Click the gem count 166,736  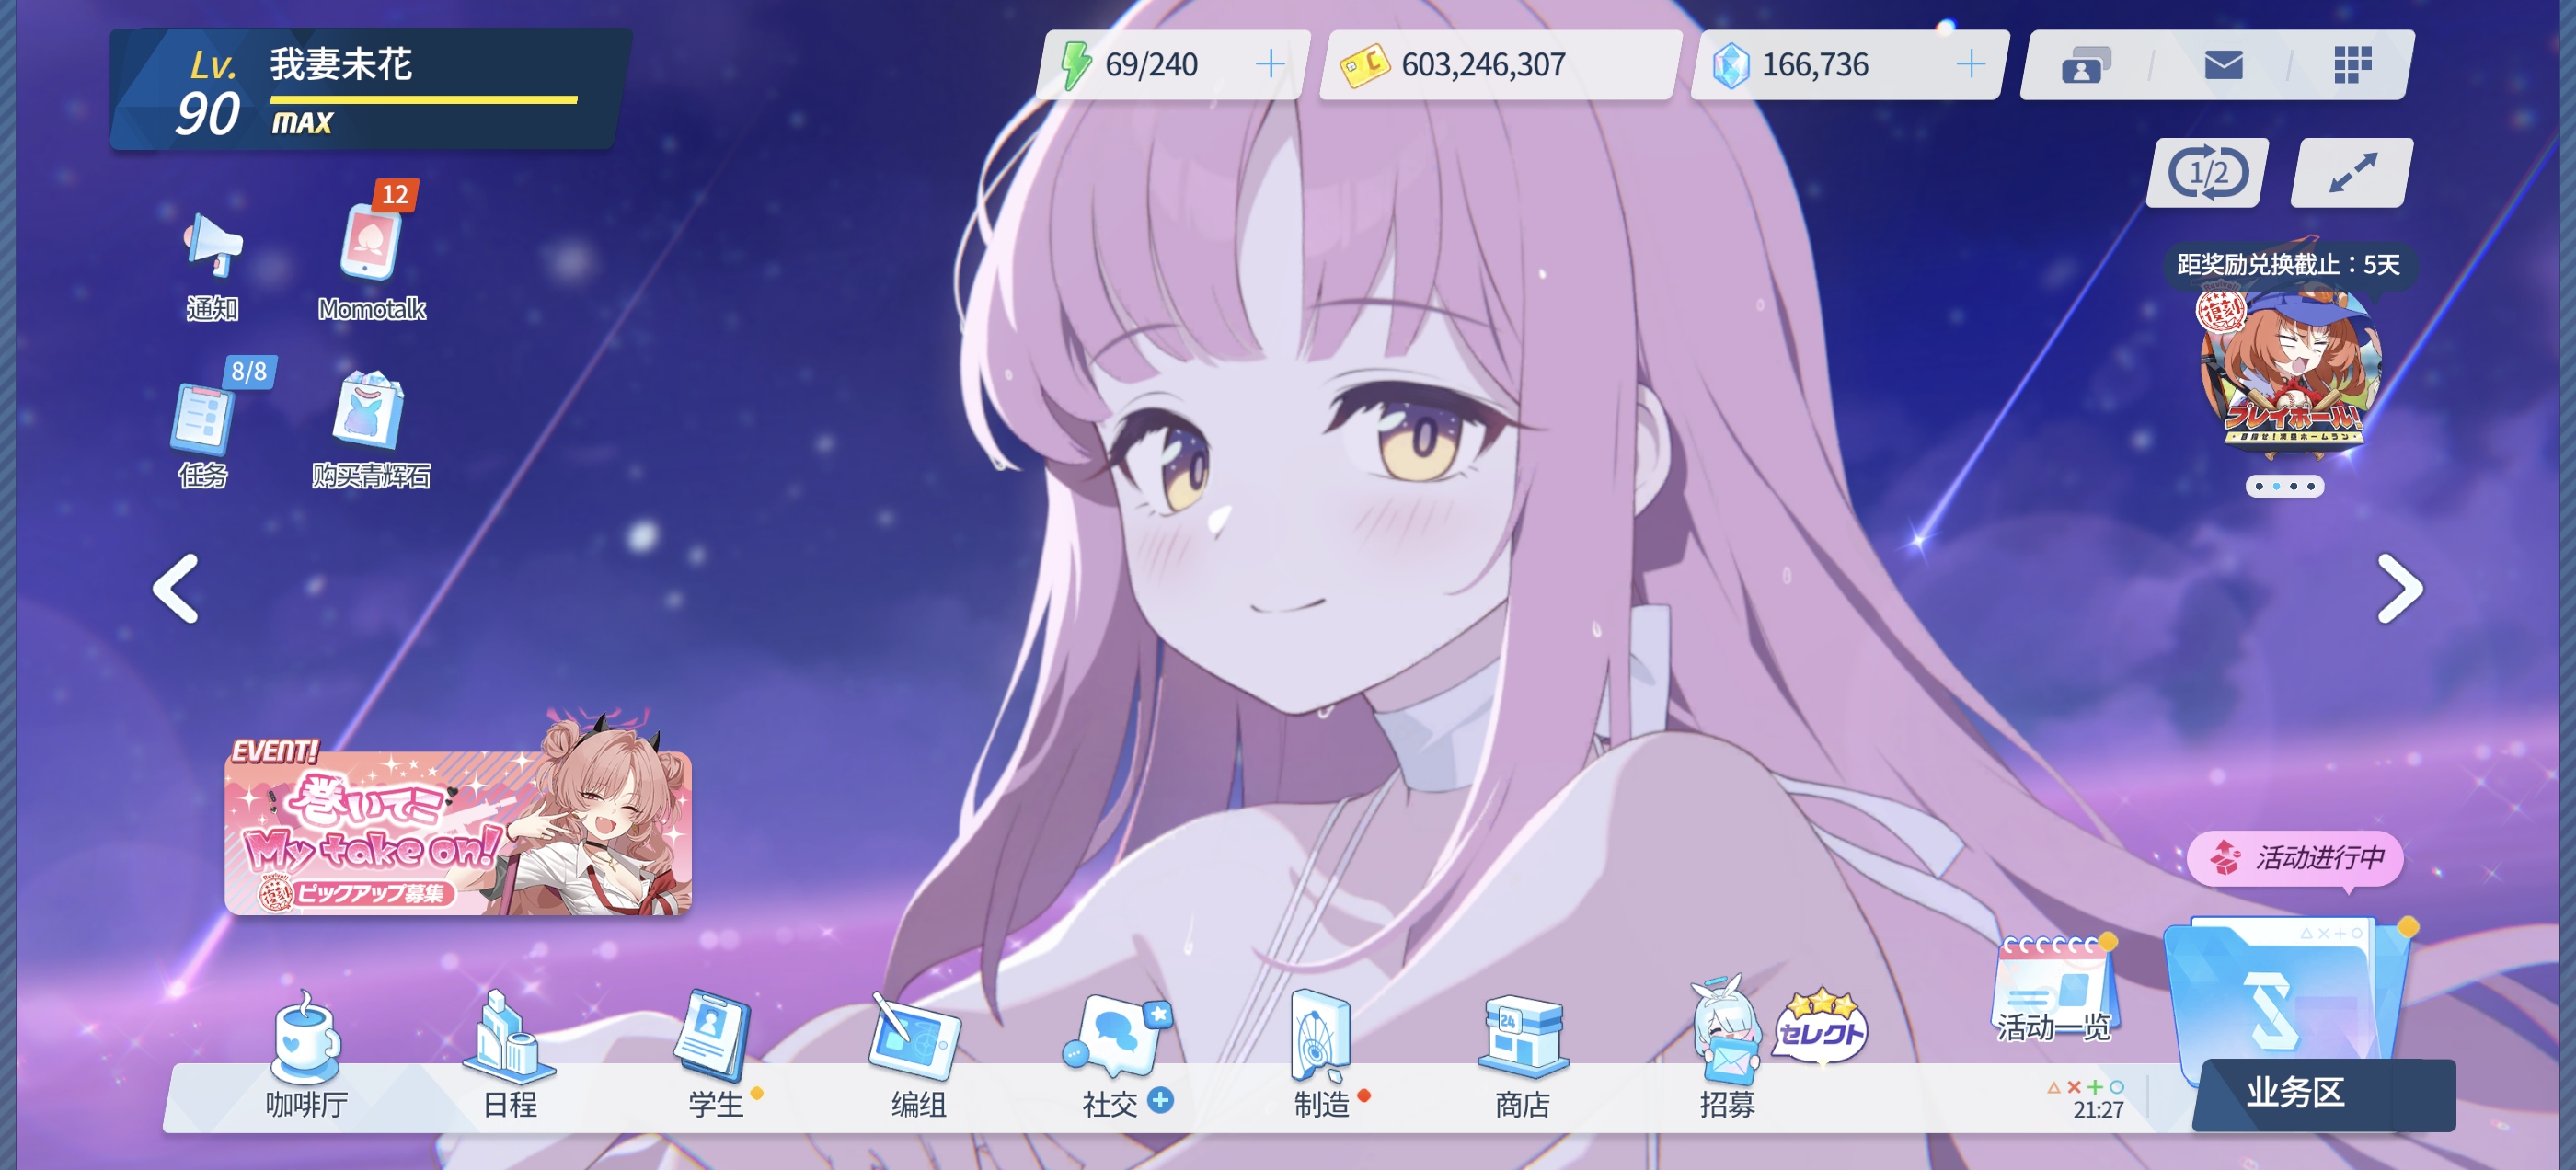1814,65
